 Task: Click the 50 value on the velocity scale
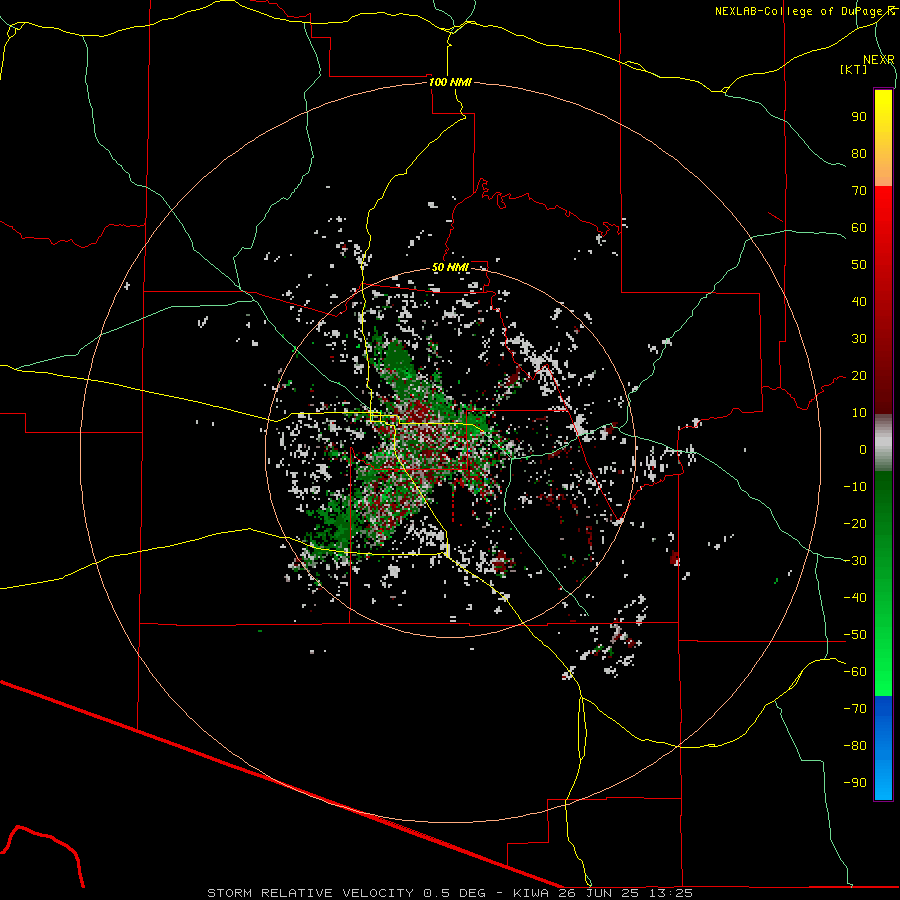click(x=859, y=265)
